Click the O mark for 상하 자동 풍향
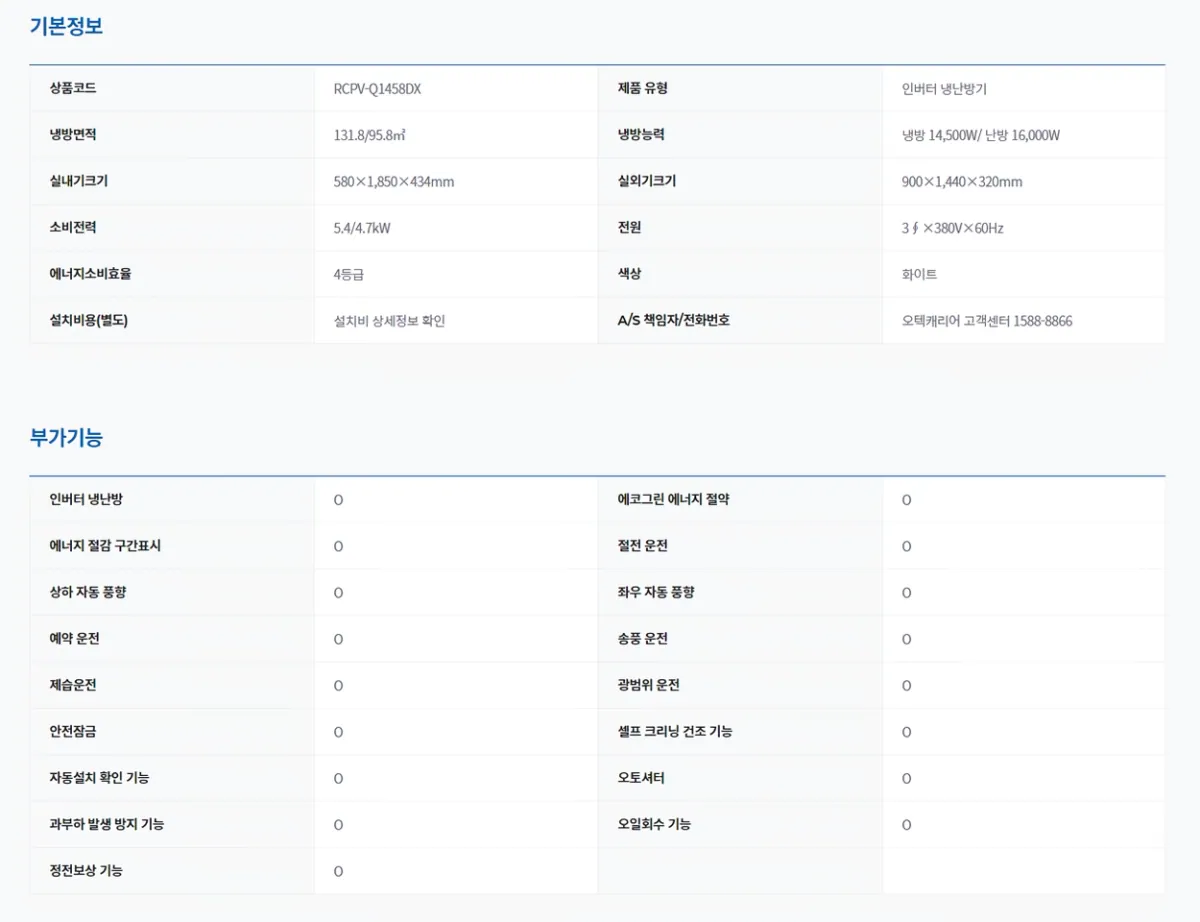The image size is (1200, 922). pyautogui.click(x=338, y=593)
